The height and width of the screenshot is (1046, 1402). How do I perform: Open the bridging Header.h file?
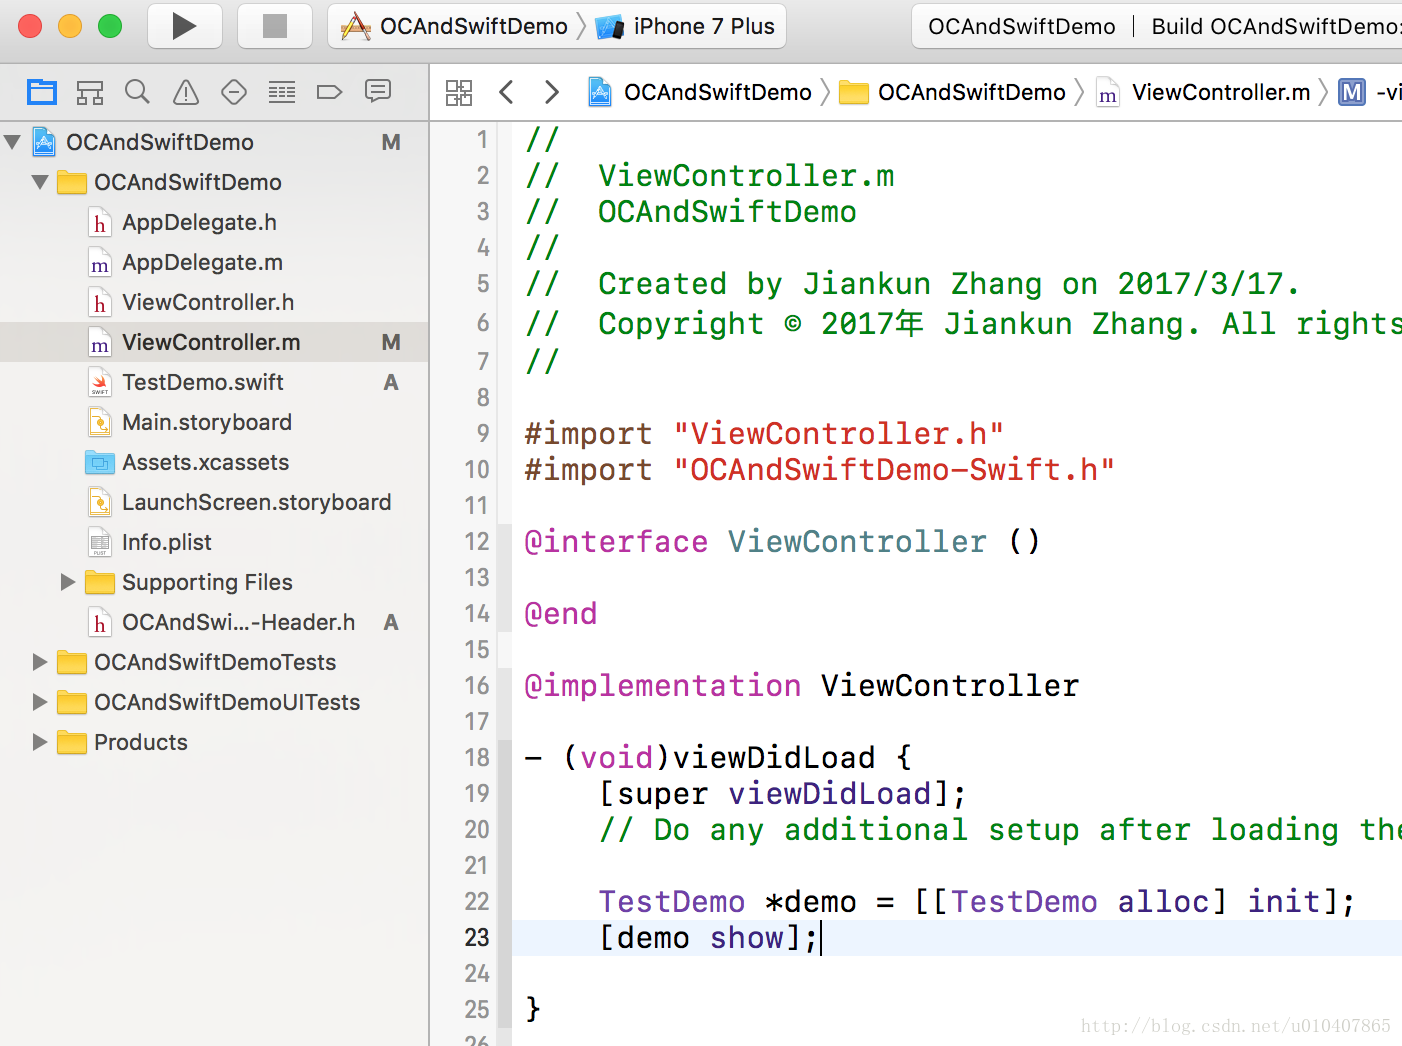click(214, 622)
